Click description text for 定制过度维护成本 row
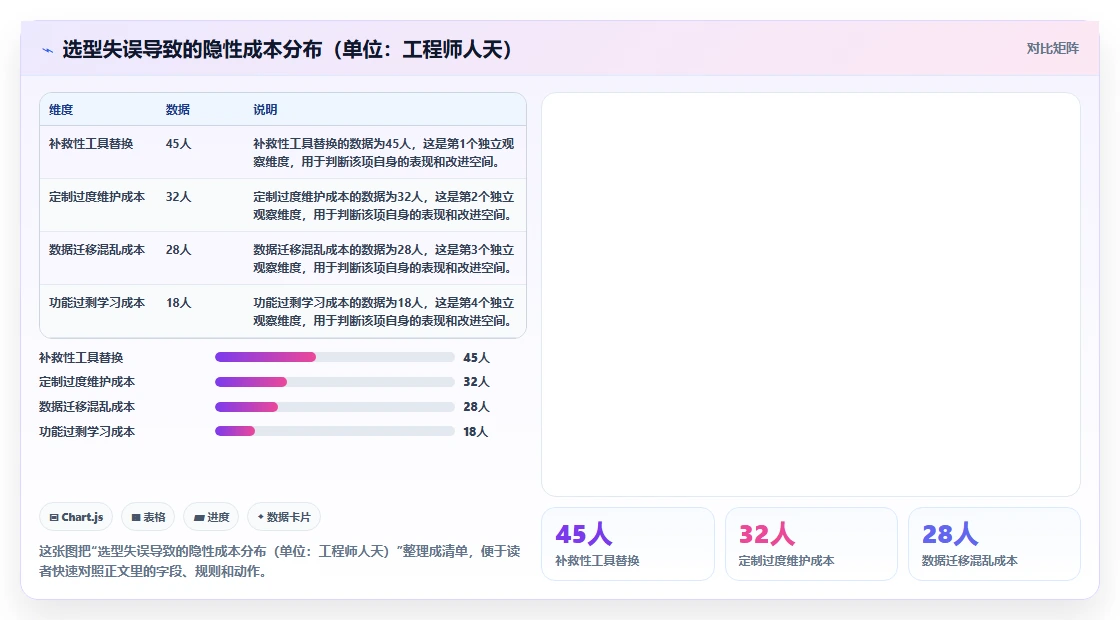 point(384,206)
